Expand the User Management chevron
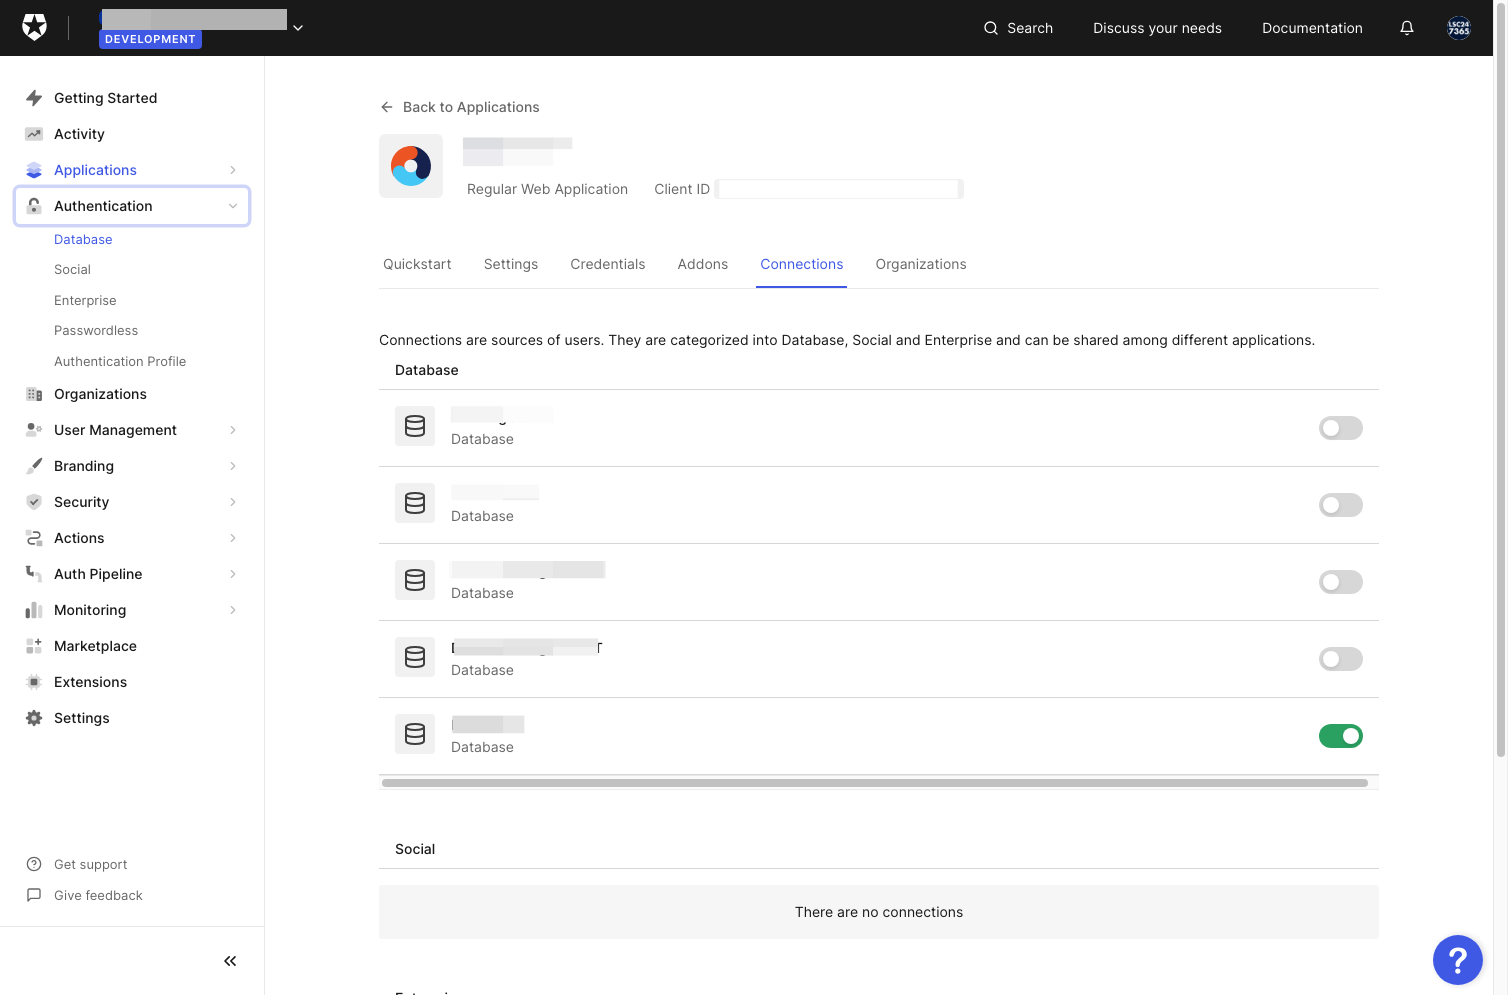This screenshot has height=995, width=1508. click(233, 430)
